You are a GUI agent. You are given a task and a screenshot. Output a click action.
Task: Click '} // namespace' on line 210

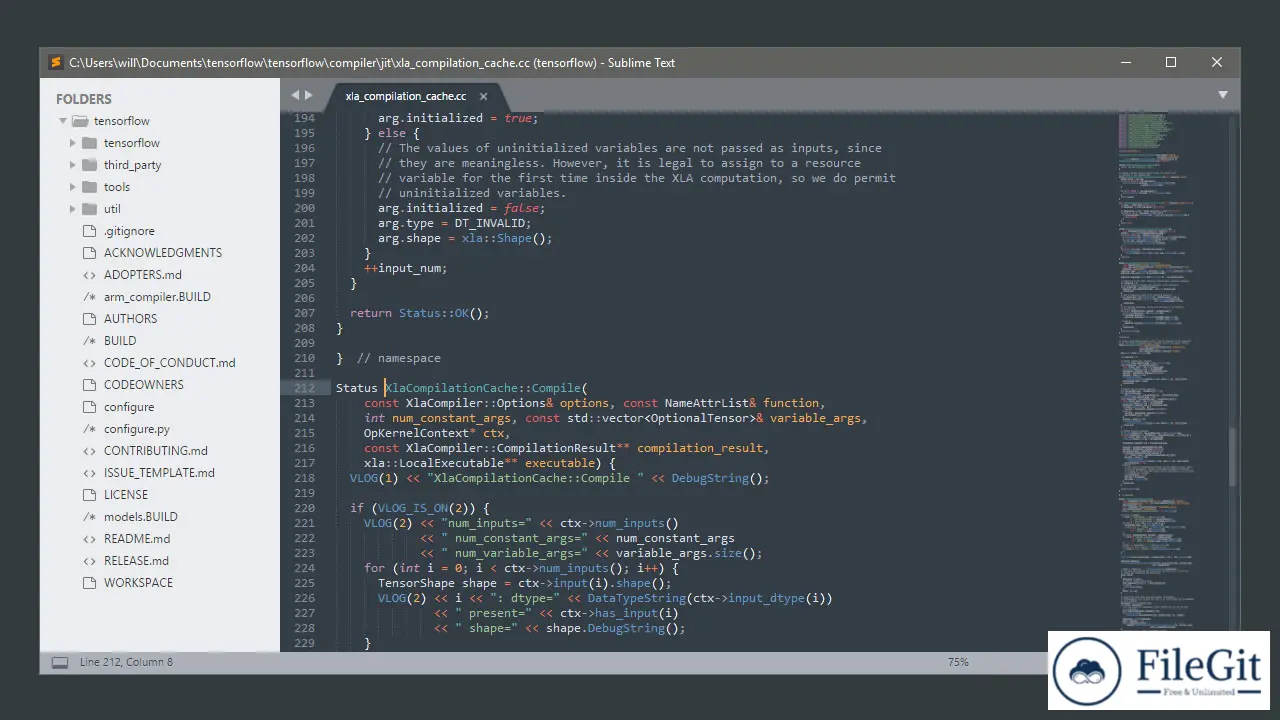click(388, 358)
